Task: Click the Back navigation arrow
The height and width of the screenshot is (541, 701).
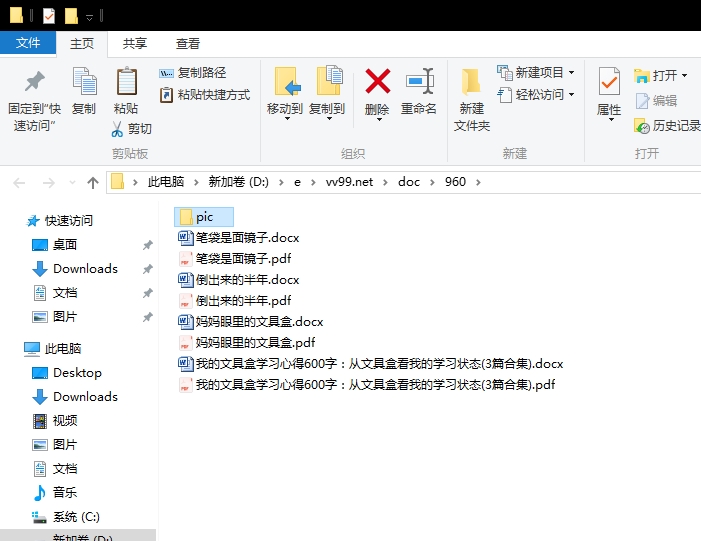Action: point(19,183)
